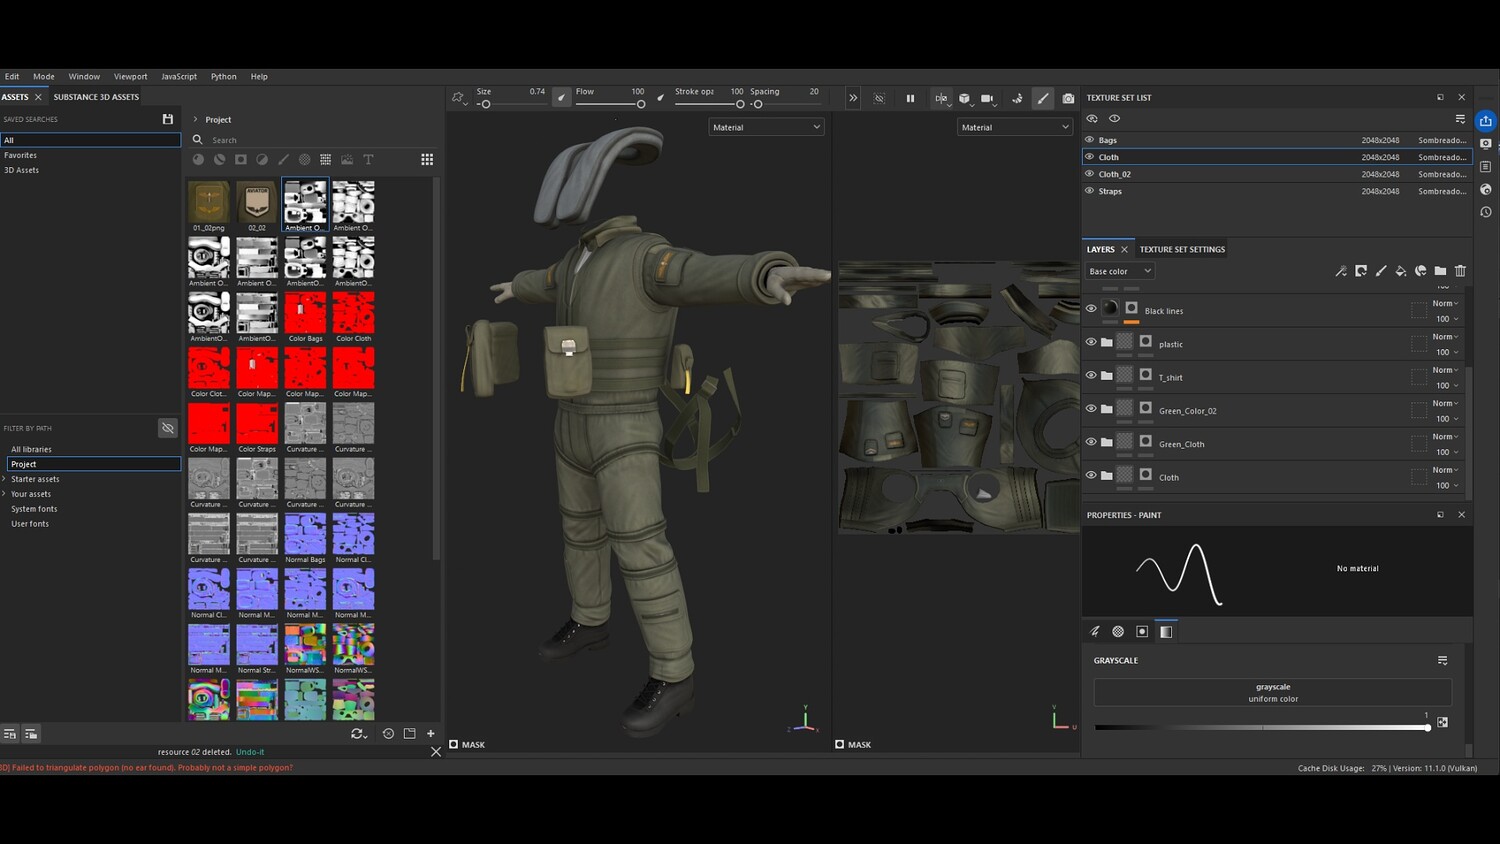This screenshot has width=1500, height=844.
Task: Add a paint layer with brush icon
Action: tap(1381, 271)
